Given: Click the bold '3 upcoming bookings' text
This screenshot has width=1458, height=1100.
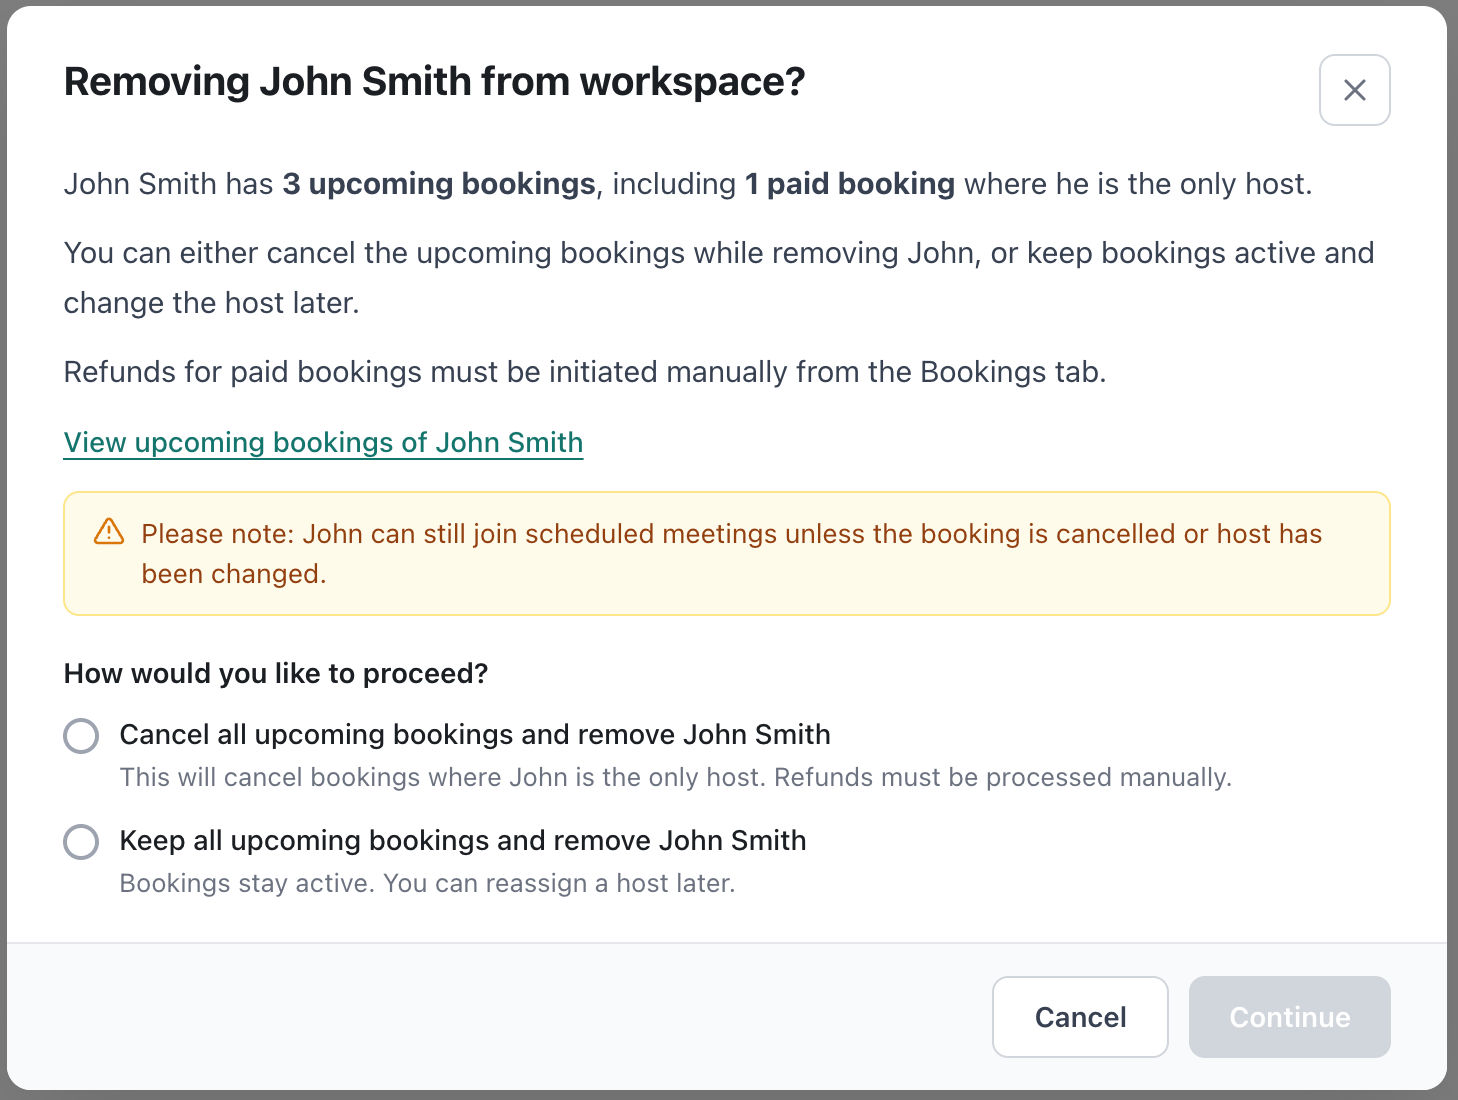Looking at the screenshot, I should tap(439, 184).
